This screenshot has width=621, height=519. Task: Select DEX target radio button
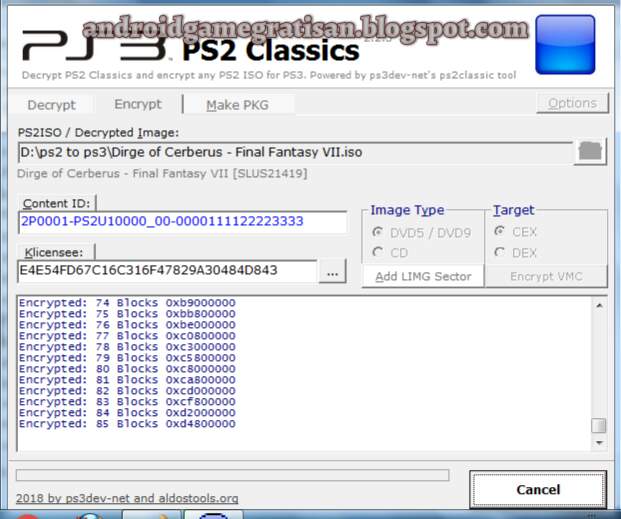pos(516,252)
